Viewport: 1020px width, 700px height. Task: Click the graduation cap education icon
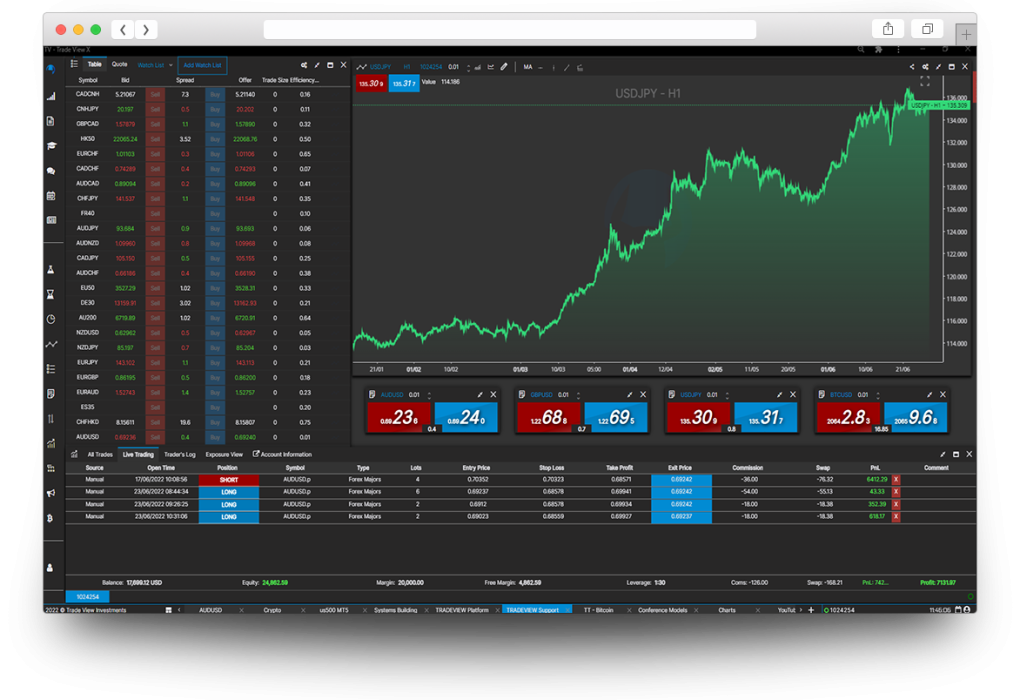point(51,146)
